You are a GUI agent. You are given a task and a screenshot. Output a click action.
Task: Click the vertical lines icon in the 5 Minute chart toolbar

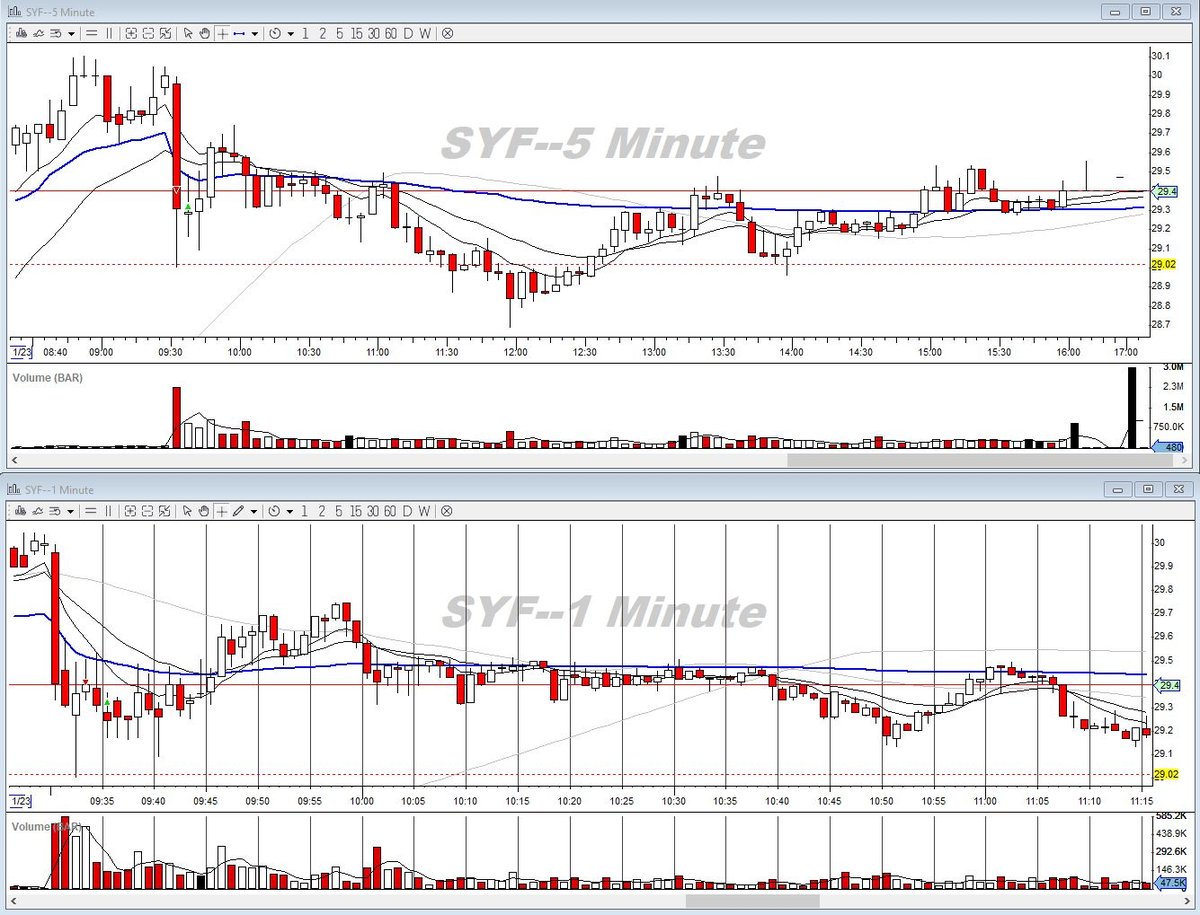coord(109,33)
